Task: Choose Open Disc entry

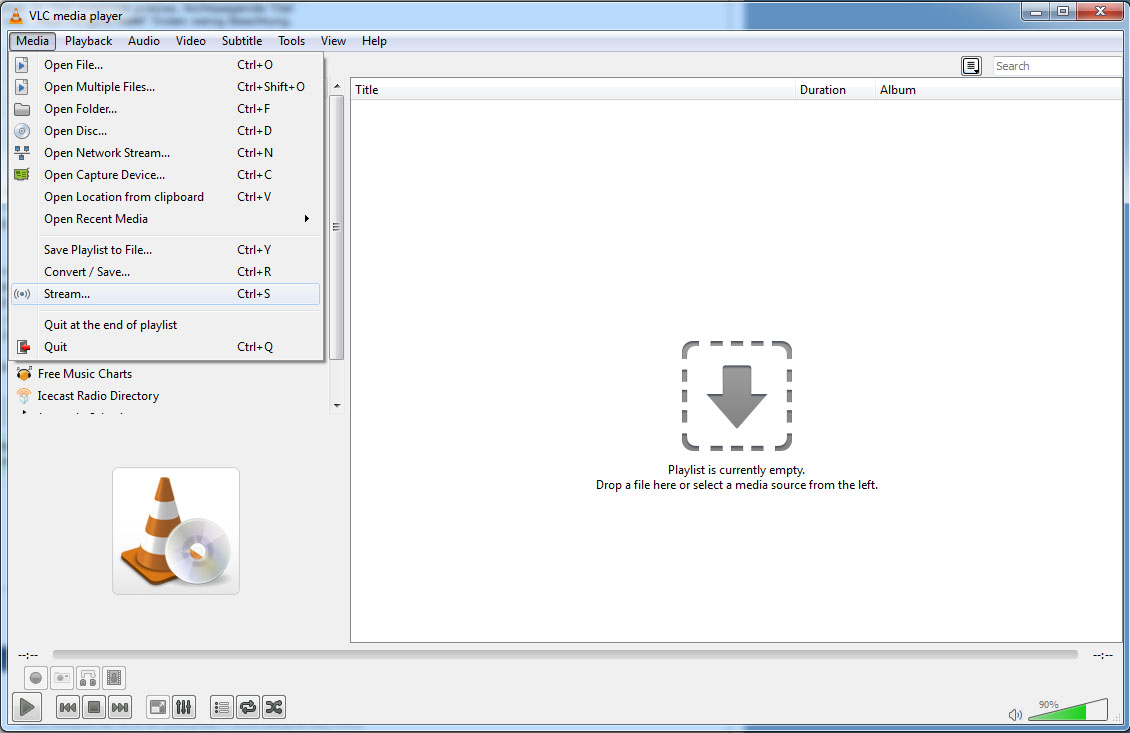Action: tap(165, 130)
